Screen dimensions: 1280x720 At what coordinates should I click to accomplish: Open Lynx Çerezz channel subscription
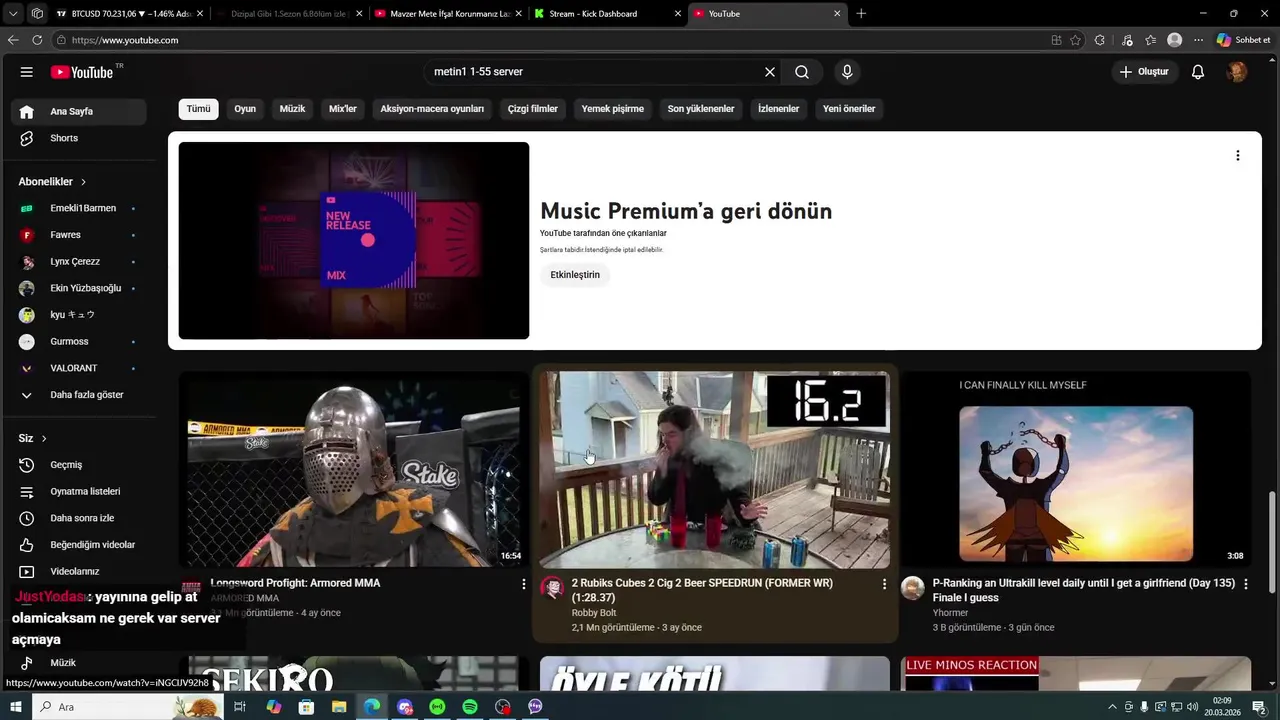coord(79,261)
